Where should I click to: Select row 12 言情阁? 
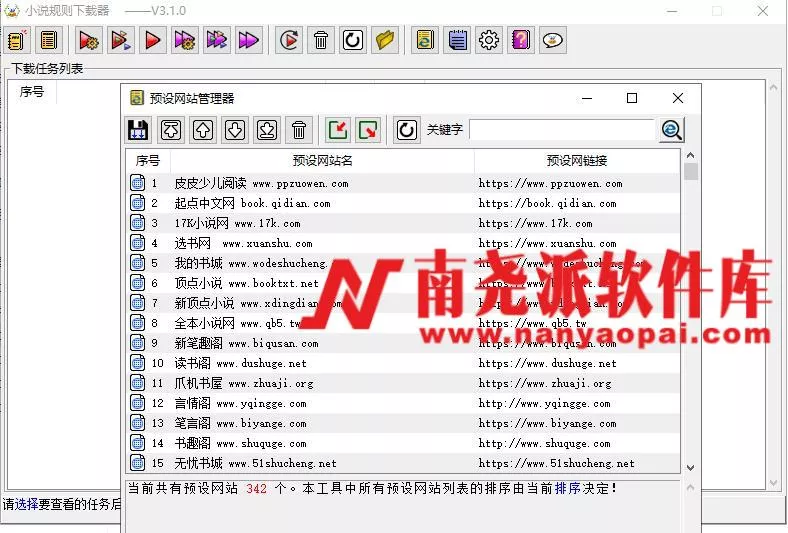click(x=403, y=403)
